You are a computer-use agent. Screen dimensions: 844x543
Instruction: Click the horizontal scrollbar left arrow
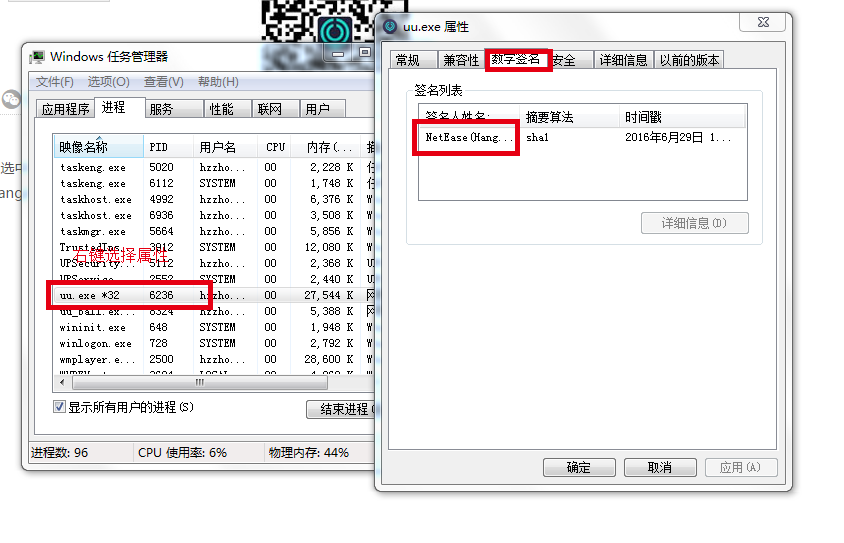(x=62, y=383)
